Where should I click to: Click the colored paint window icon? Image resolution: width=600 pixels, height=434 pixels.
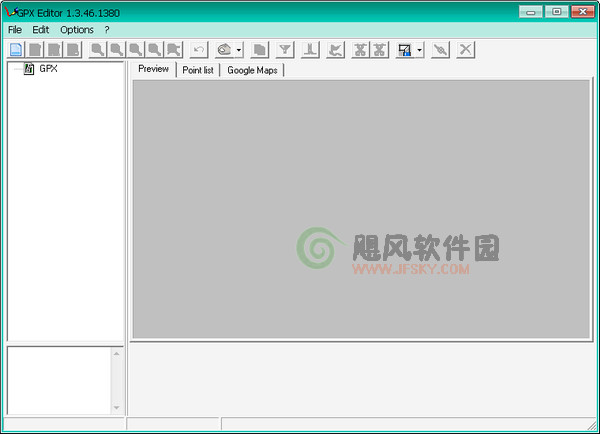[405, 50]
